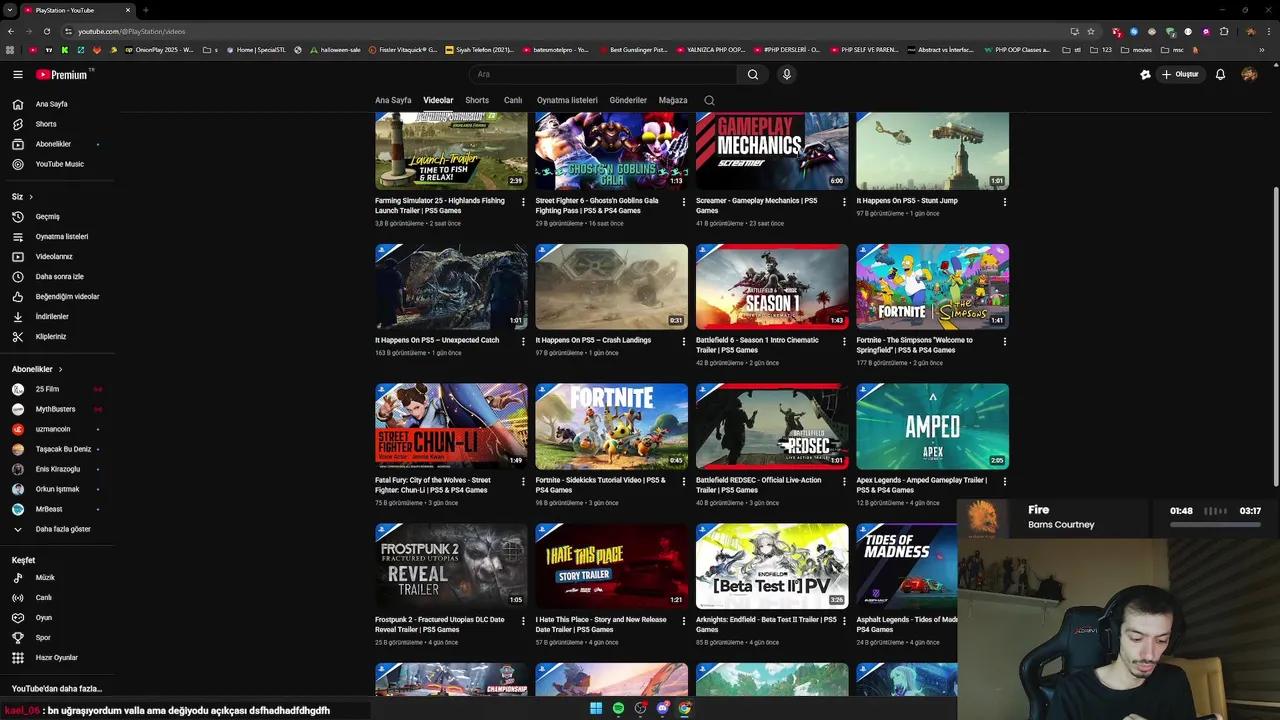Open Hazır Oyunlar in sidebar
The image size is (1280, 720).
pyautogui.click(x=56, y=658)
